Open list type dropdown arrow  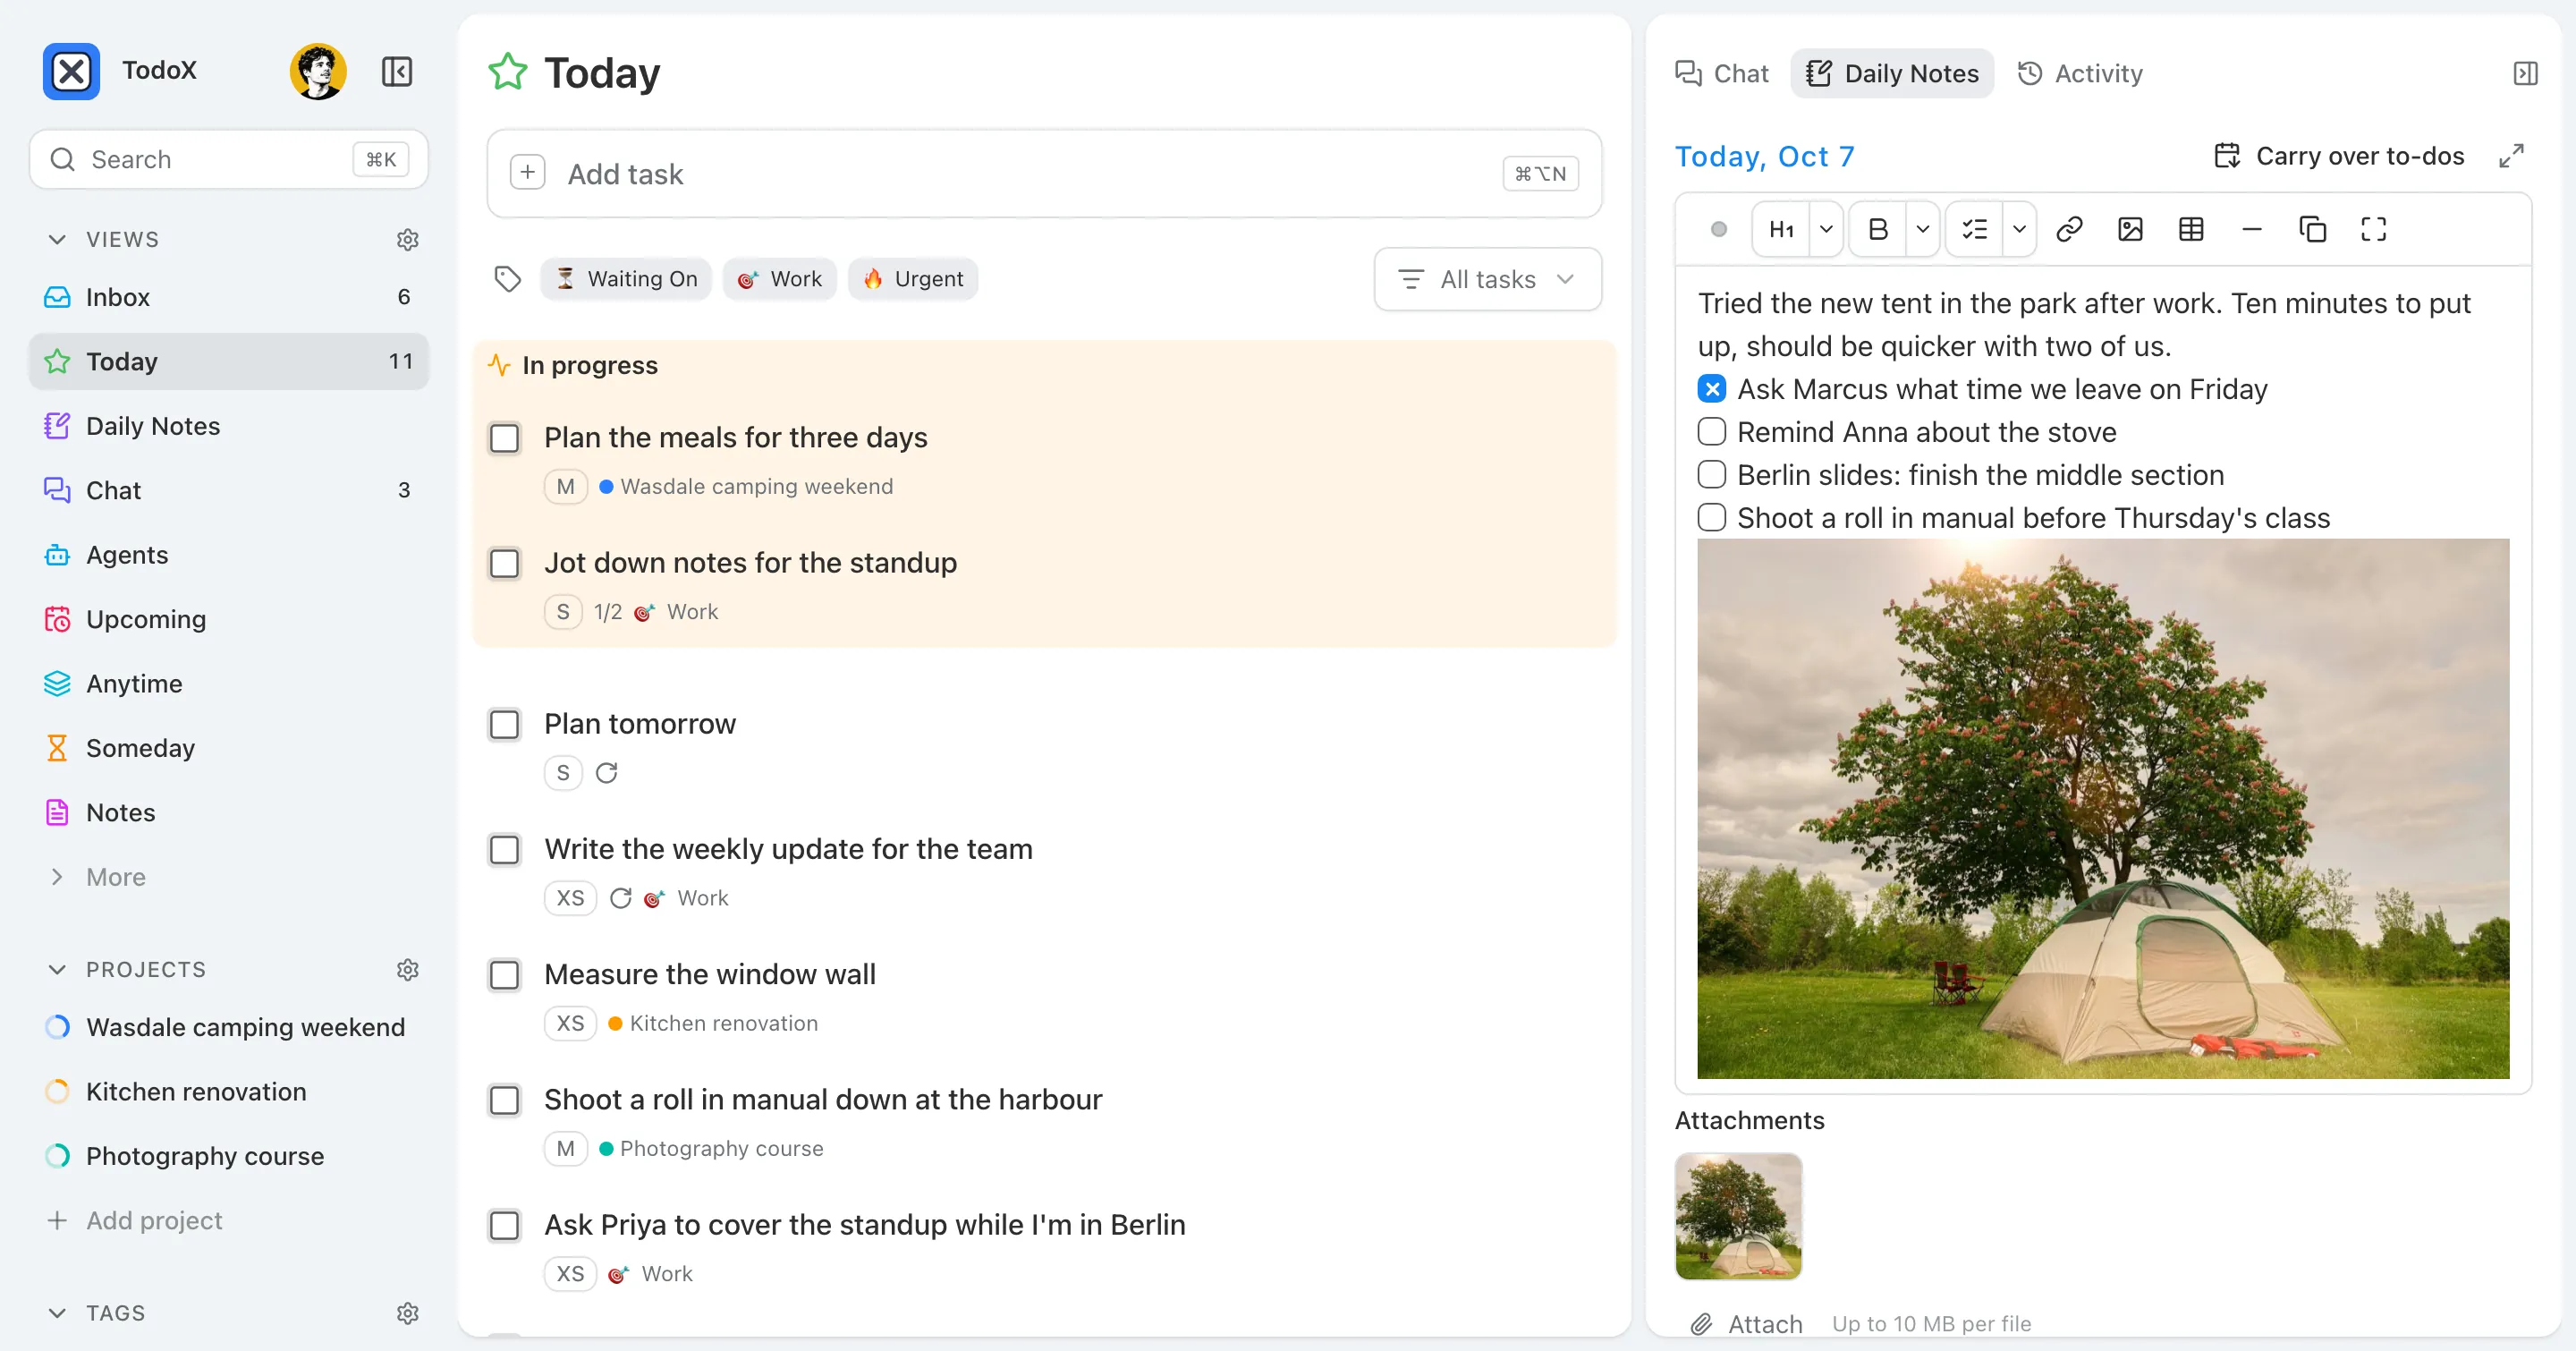click(2019, 229)
